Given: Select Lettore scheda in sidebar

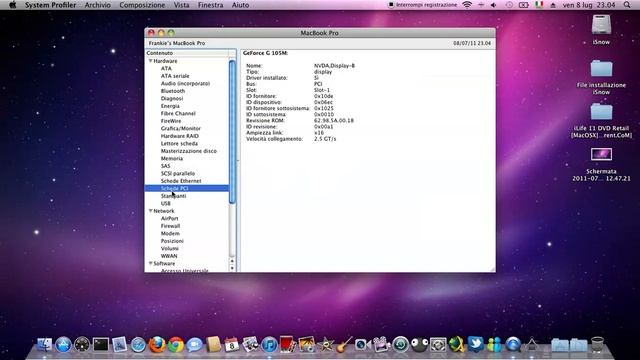Looking at the screenshot, I should coord(179,143).
